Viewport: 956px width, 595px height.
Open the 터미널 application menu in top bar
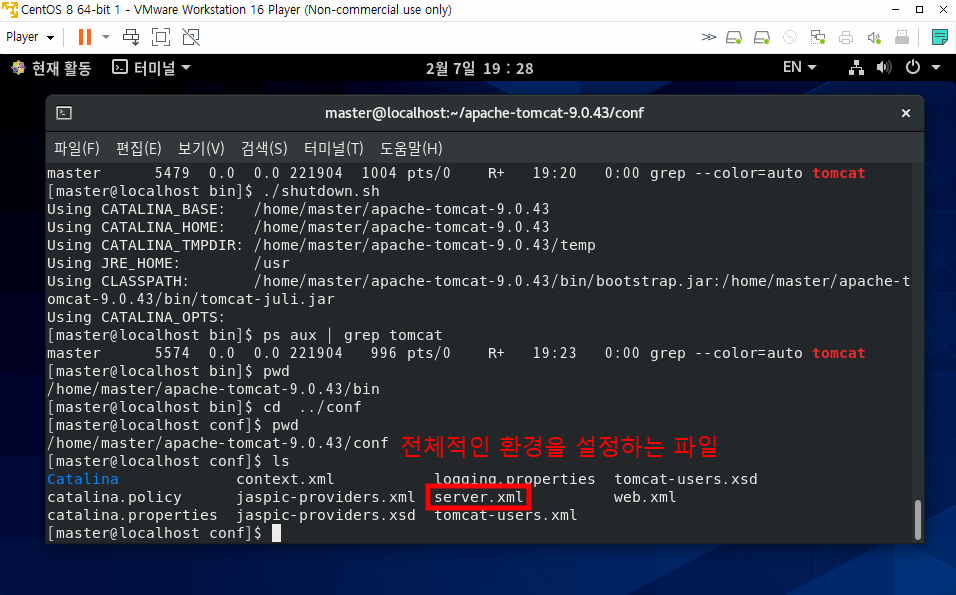click(151, 68)
